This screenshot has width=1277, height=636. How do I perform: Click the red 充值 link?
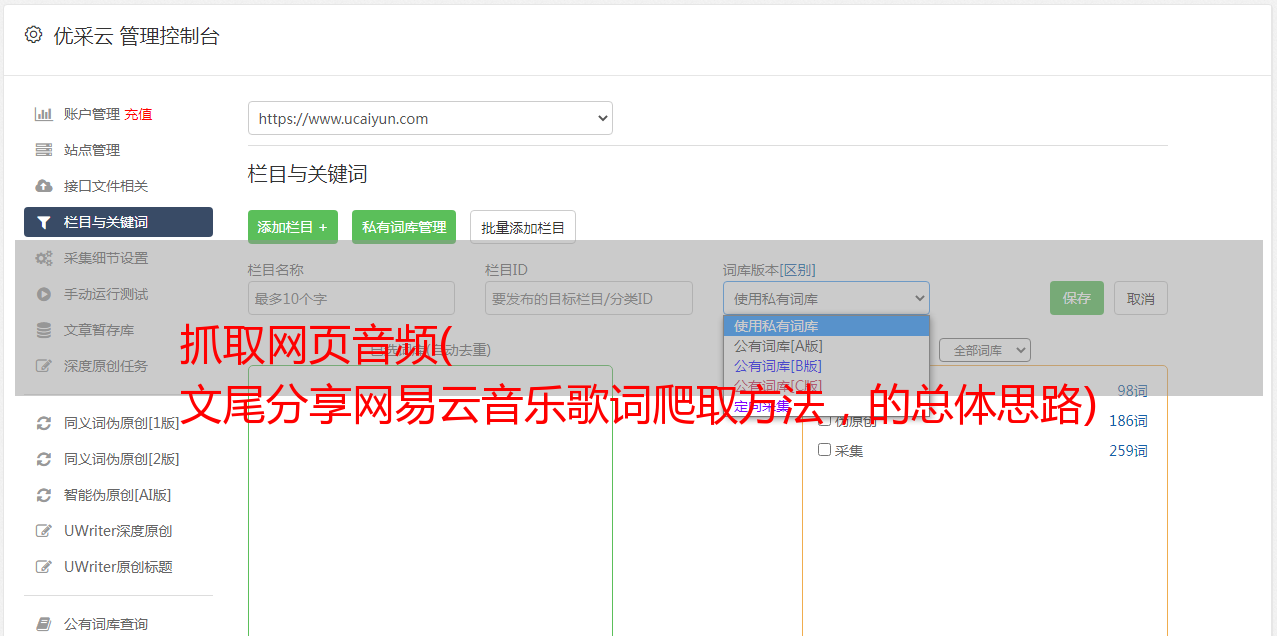138,114
